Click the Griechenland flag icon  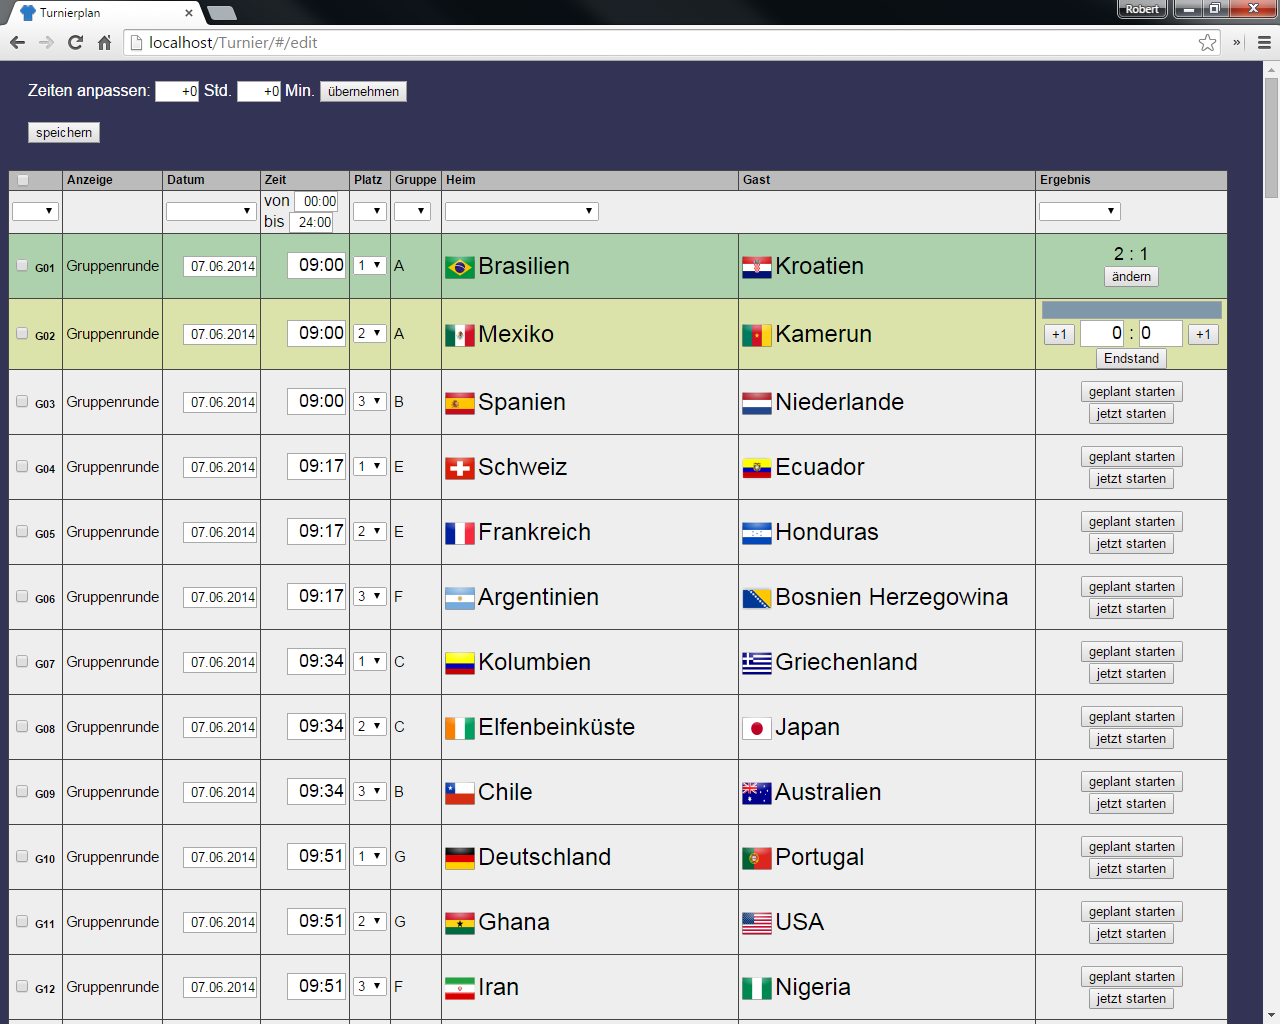pyautogui.click(x=757, y=663)
